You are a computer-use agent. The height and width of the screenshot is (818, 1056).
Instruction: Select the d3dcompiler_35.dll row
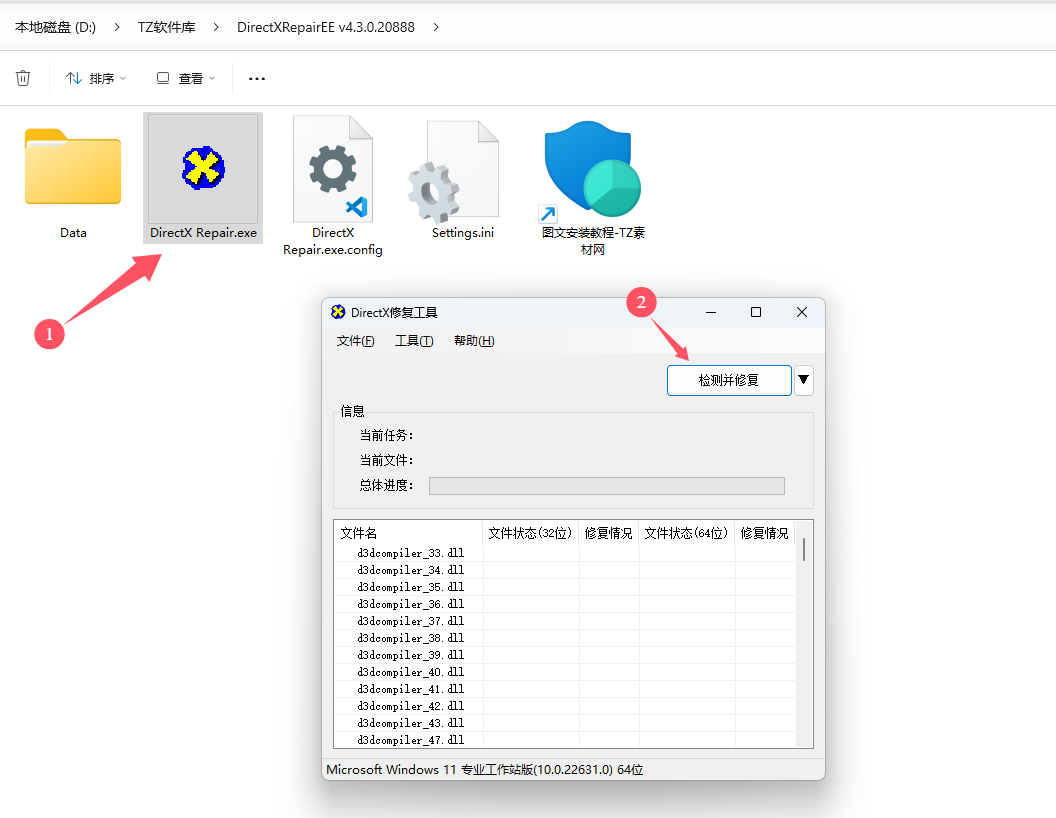(x=565, y=587)
